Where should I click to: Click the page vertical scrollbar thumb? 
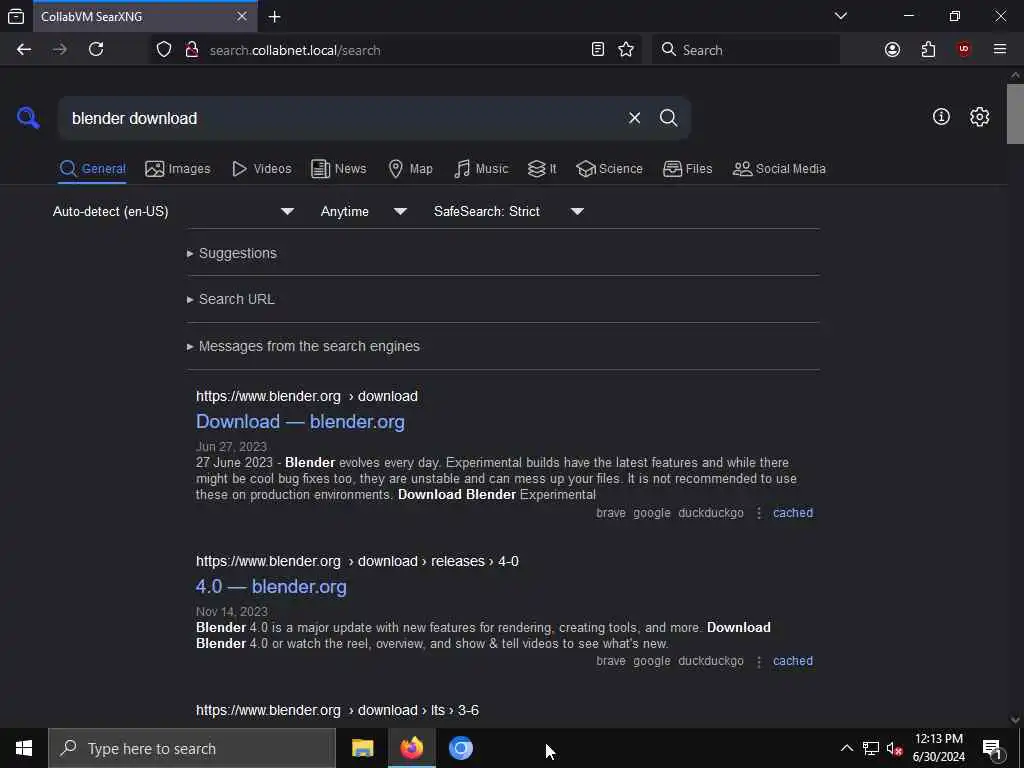(1015, 114)
